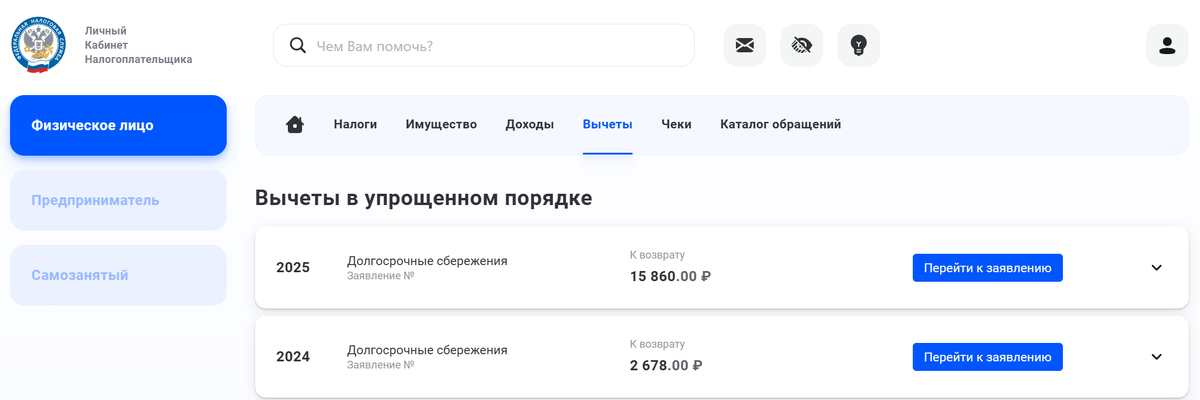Screen dimensions: 1200x400
Task: Open the messages envelope icon
Action: point(744,45)
